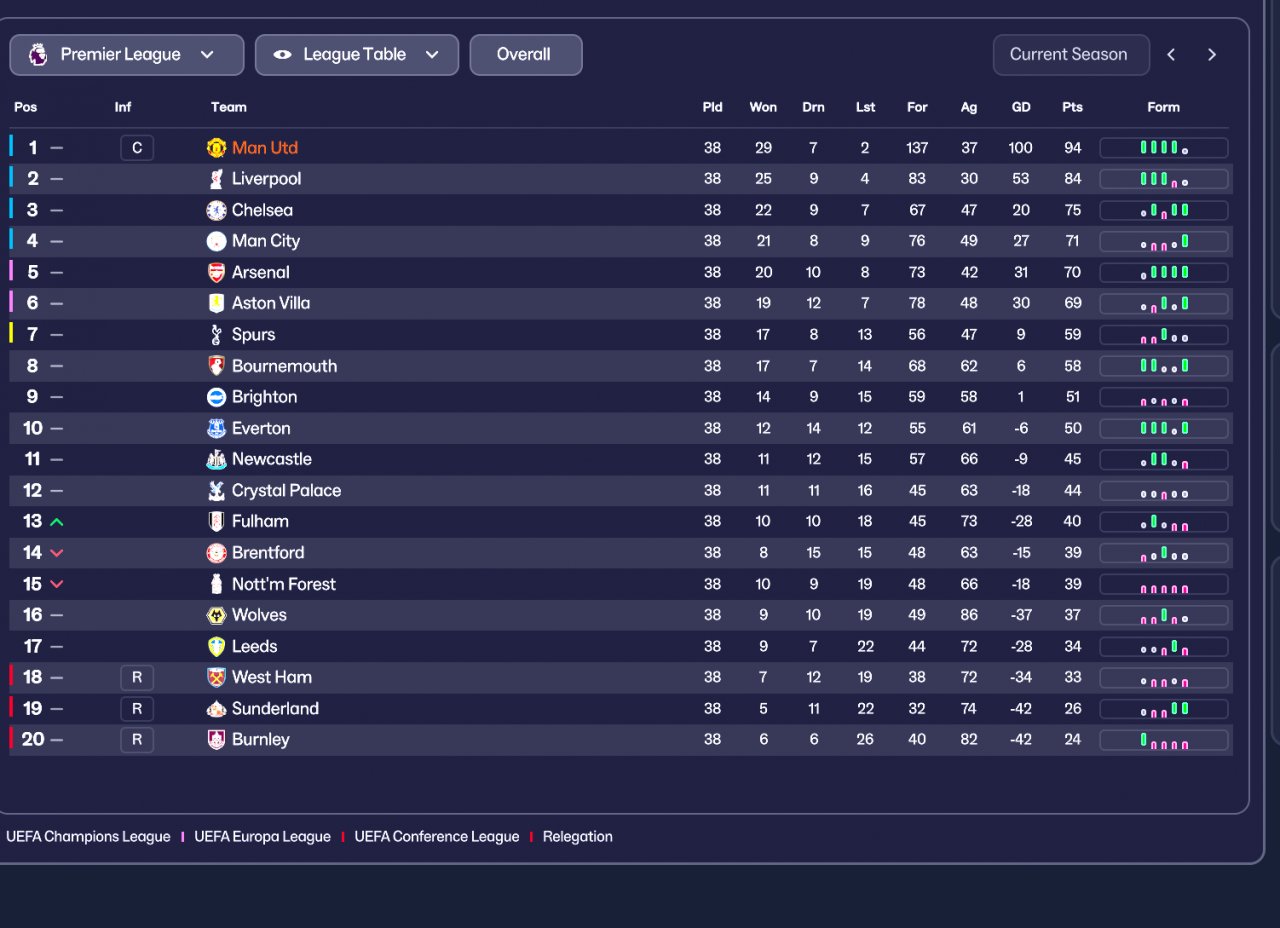The width and height of the screenshot is (1280, 928).
Task: Click the Man Utd club crest
Action: point(216,148)
